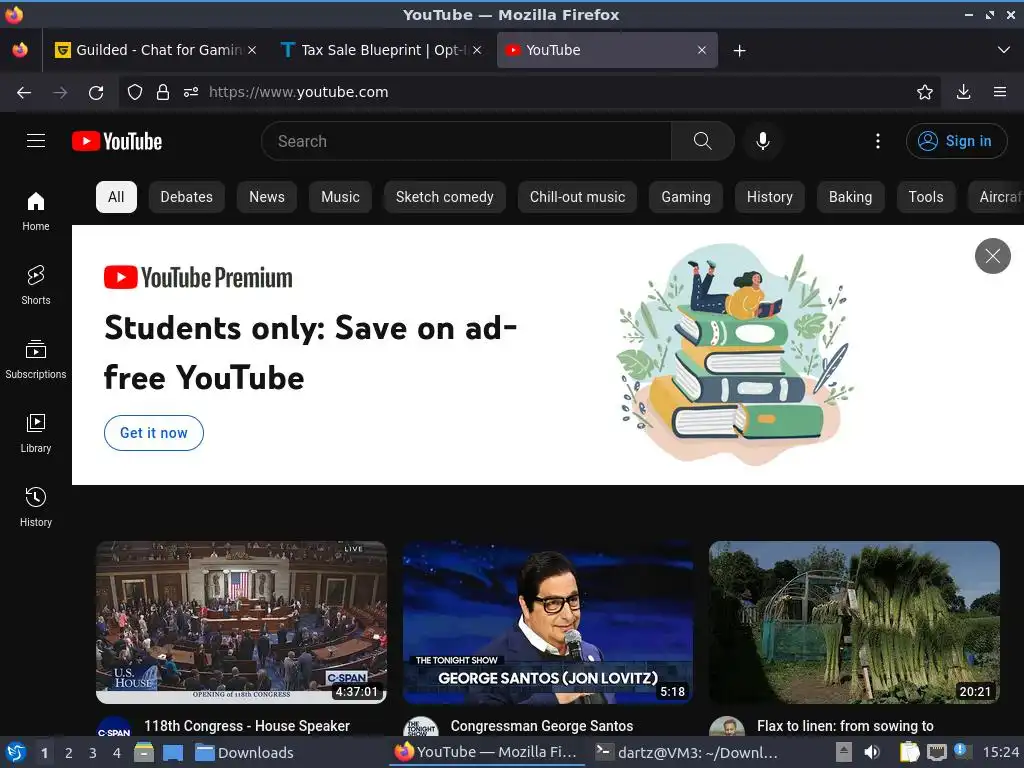1024x768 pixels.
Task: Click the C-SPAN channel avatar
Action: pyautogui.click(x=114, y=728)
